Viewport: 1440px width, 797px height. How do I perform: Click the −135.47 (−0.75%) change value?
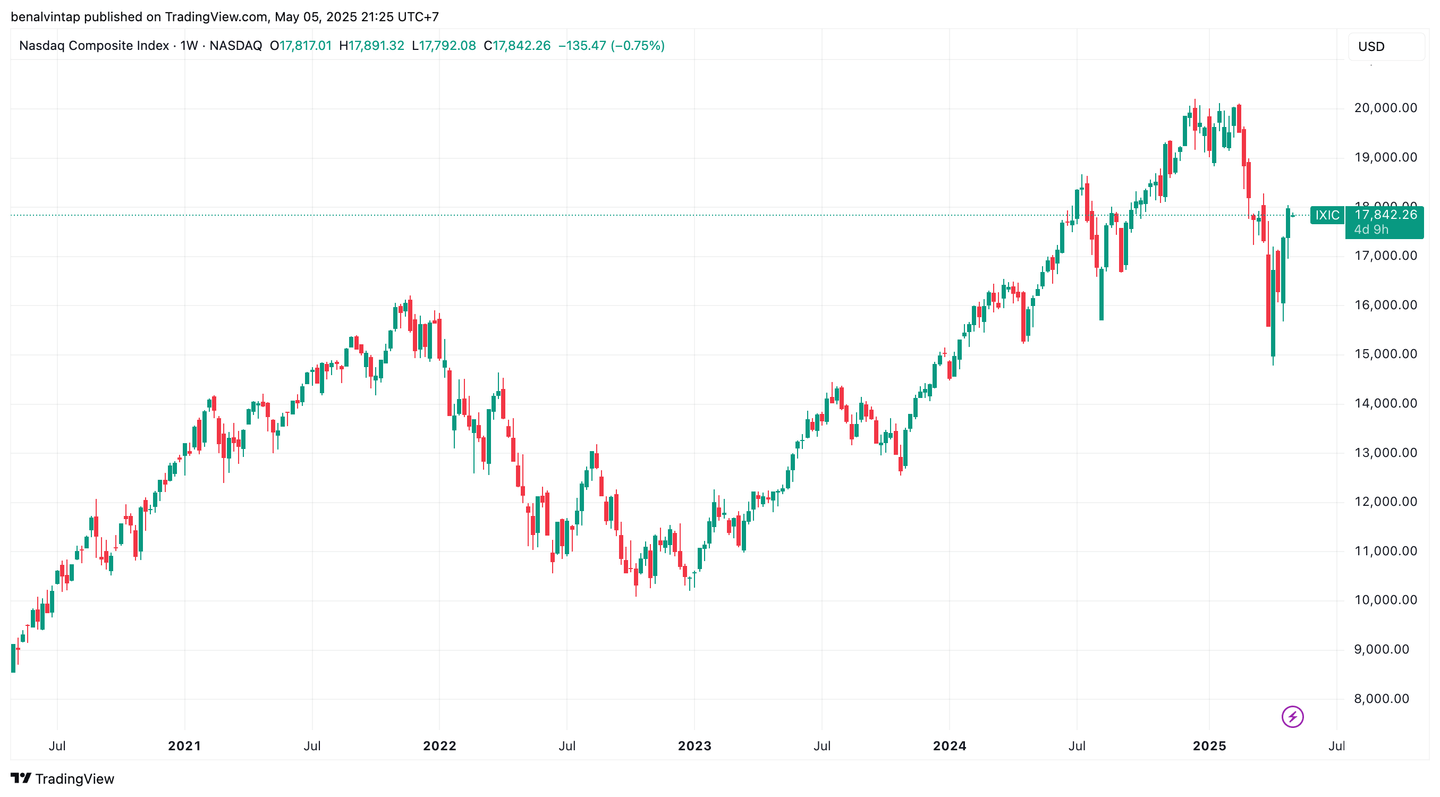pyautogui.click(x=611, y=46)
